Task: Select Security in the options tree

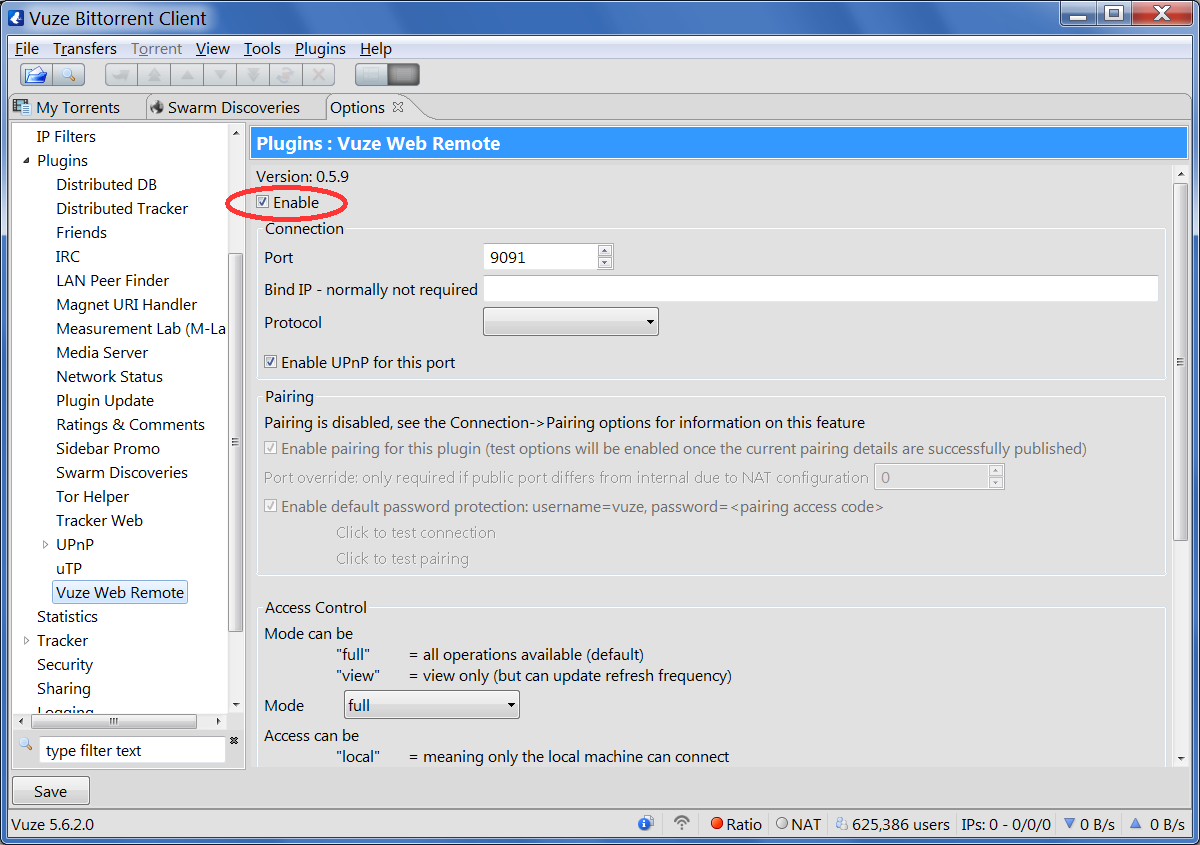Action: pyautogui.click(x=65, y=664)
